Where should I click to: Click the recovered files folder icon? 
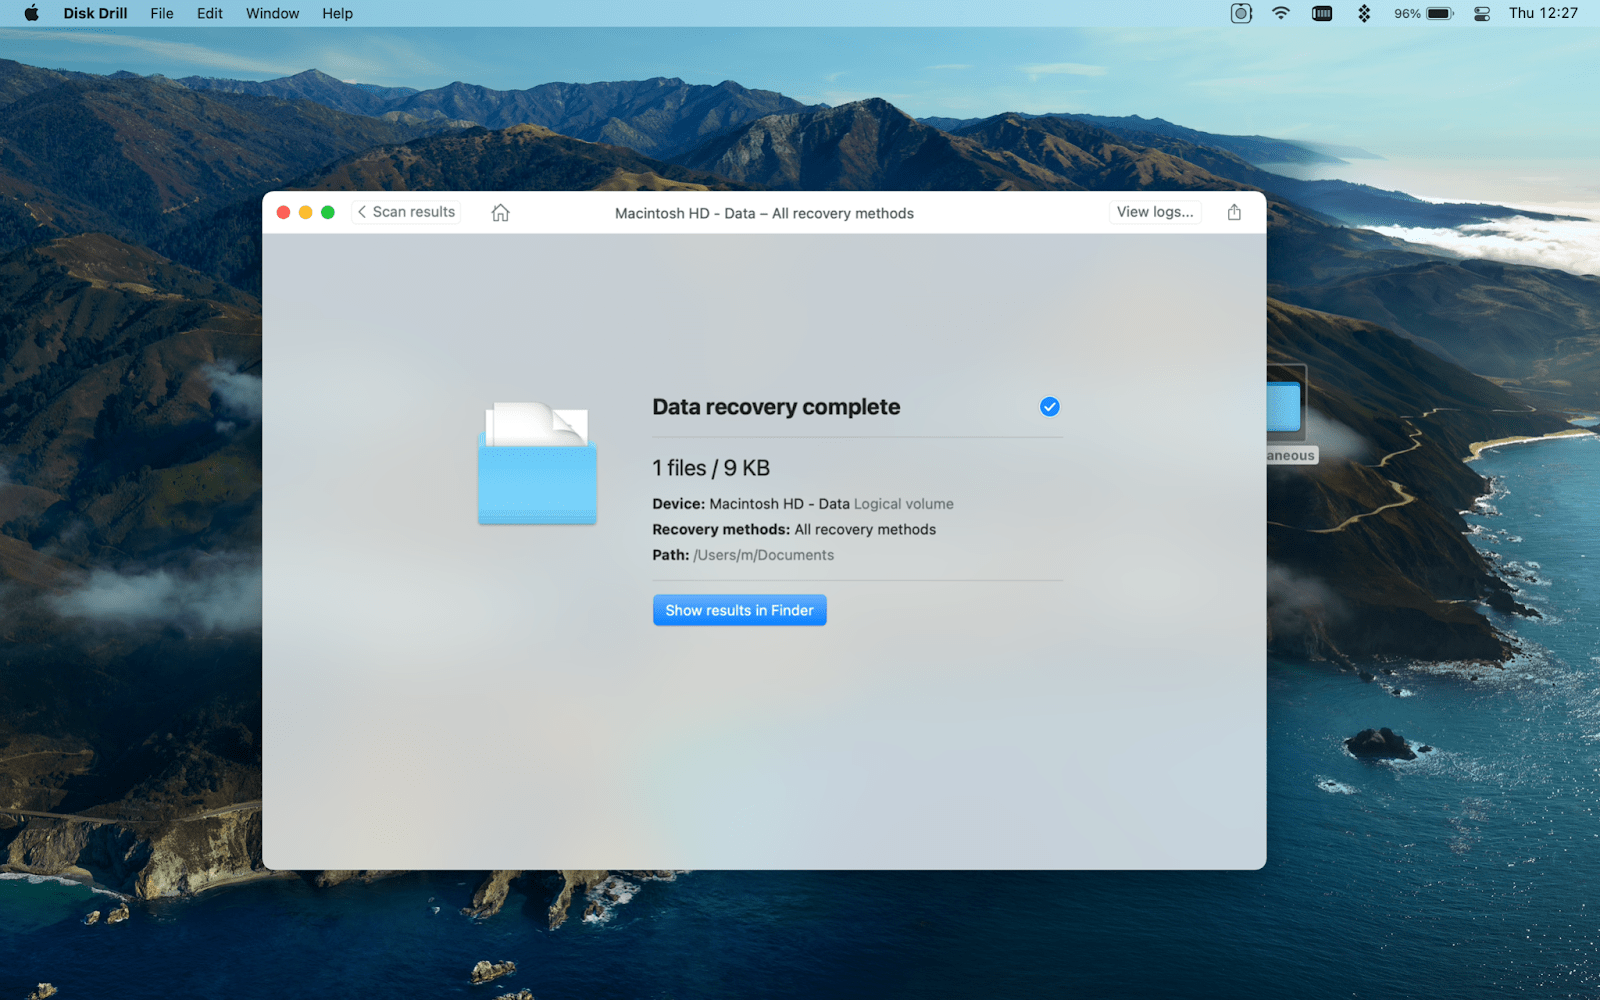[x=537, y=462]
